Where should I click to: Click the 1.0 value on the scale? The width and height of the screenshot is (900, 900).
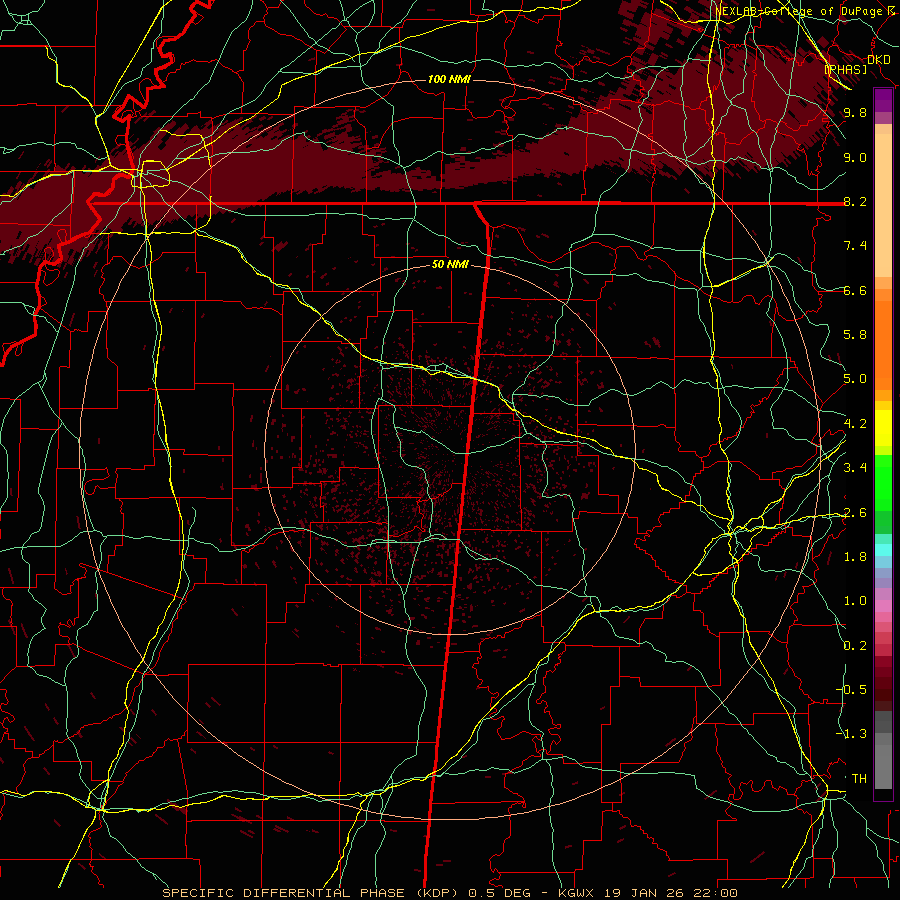click(855, 601)
